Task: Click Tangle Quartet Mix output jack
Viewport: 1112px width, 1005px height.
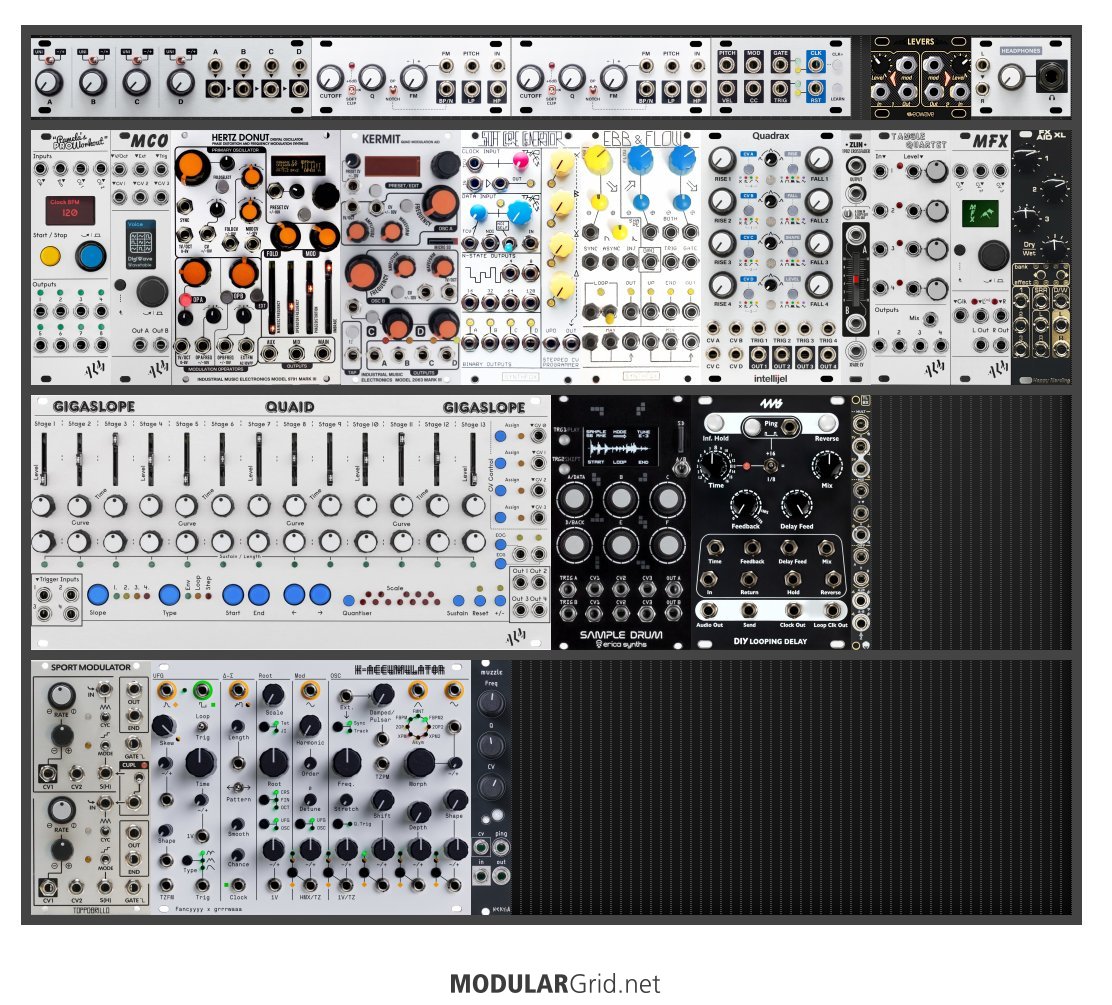Action: pyautogui.click(x=930, y=319)
